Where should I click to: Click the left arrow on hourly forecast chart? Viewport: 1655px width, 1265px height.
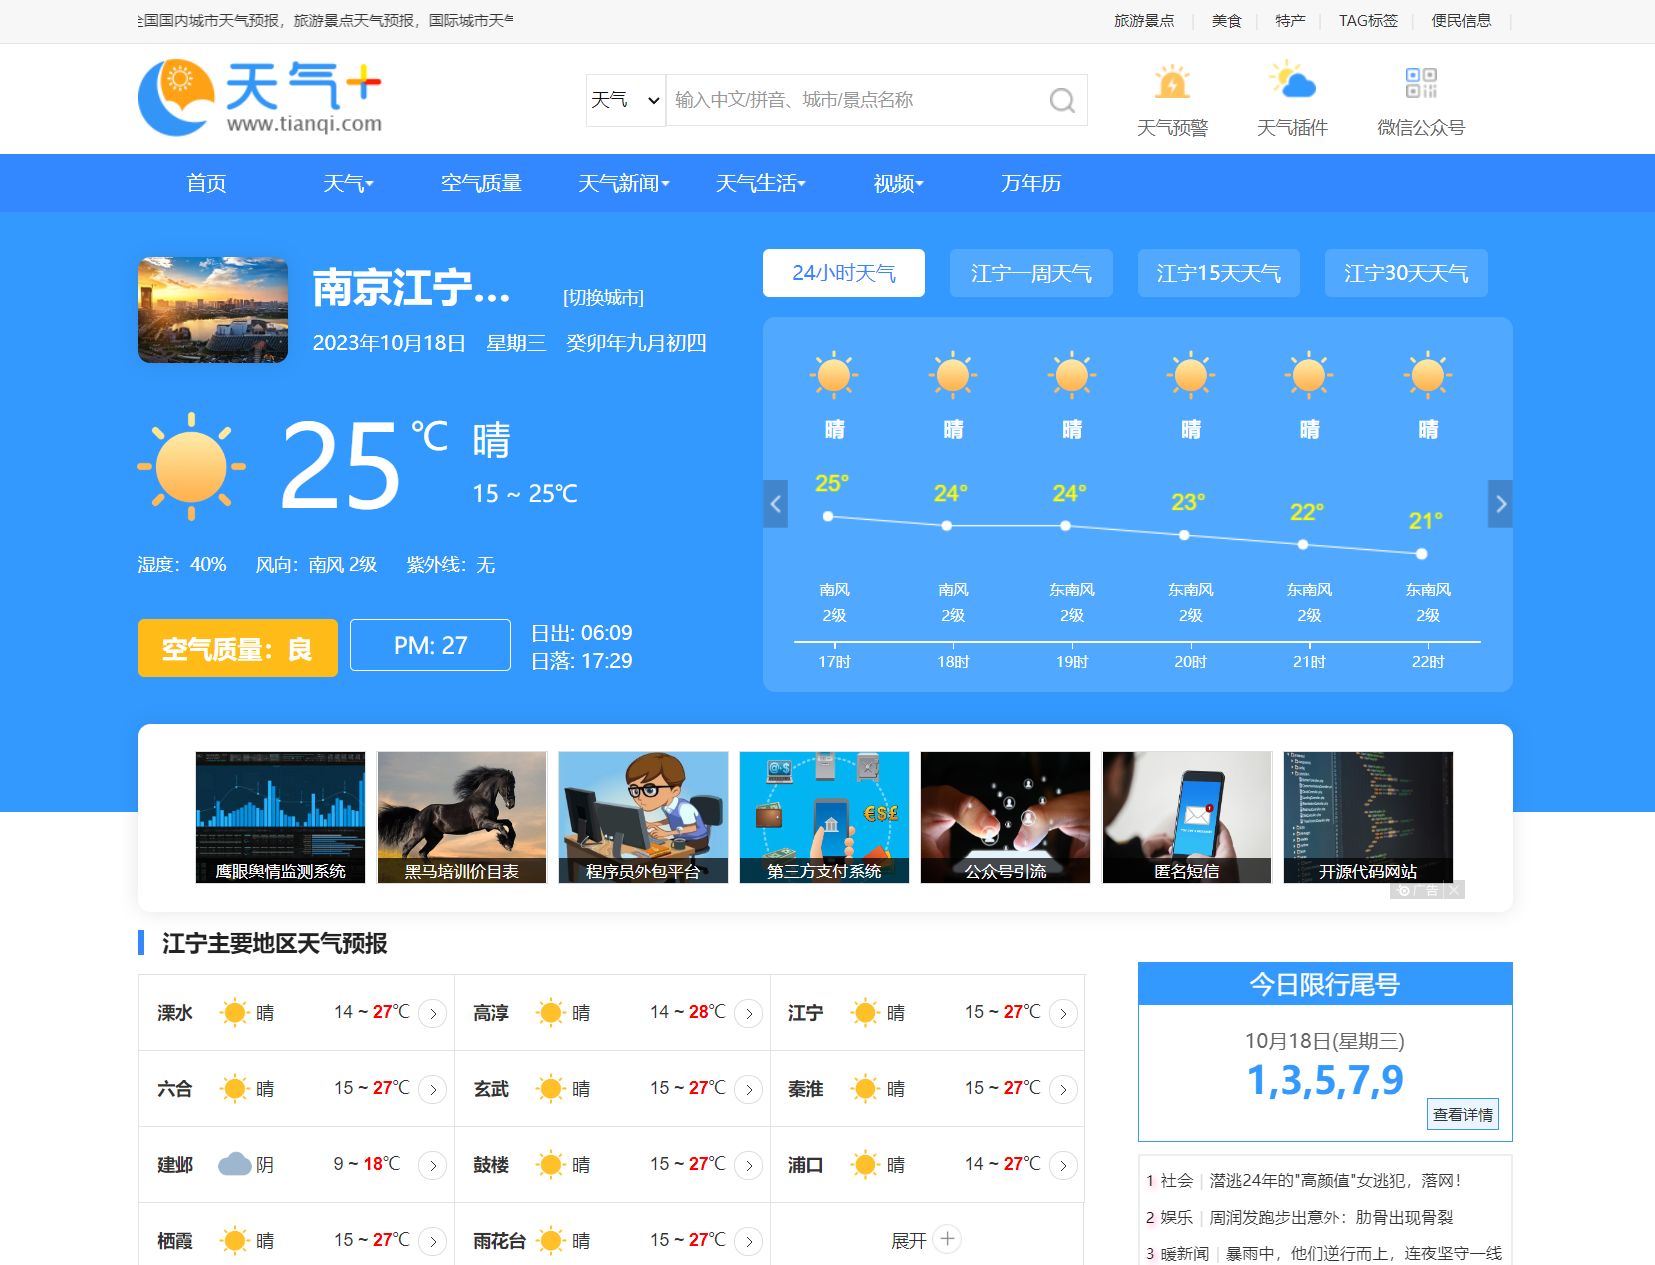775,503
